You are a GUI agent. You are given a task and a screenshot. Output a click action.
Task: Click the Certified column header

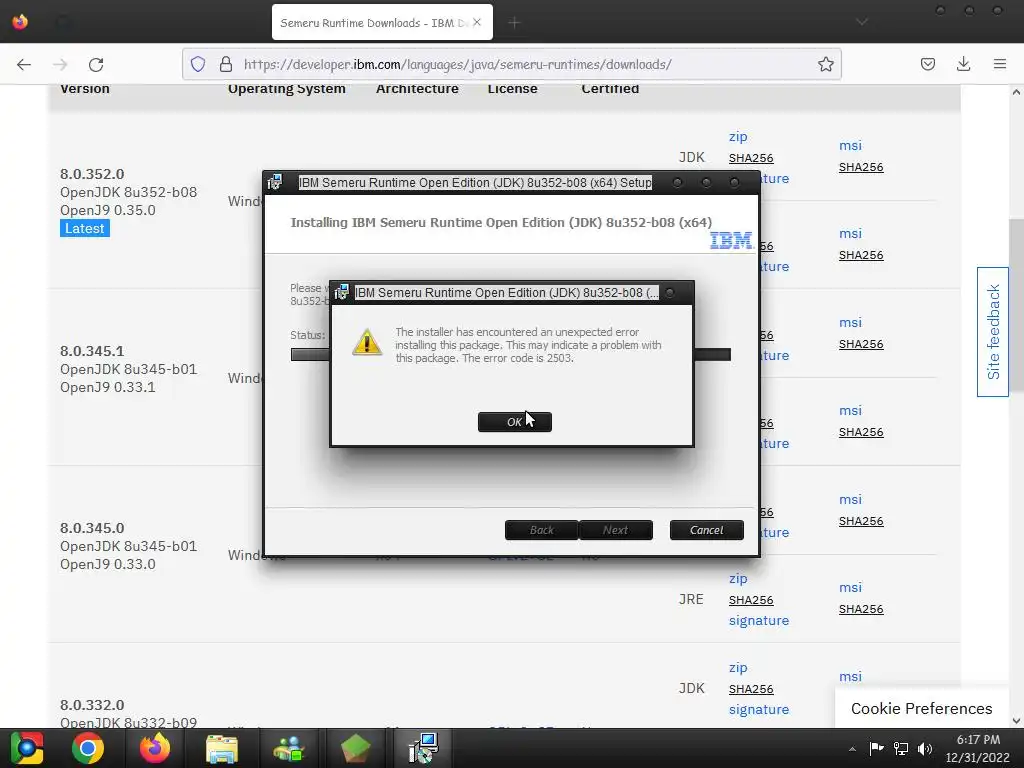coord(611,89)
